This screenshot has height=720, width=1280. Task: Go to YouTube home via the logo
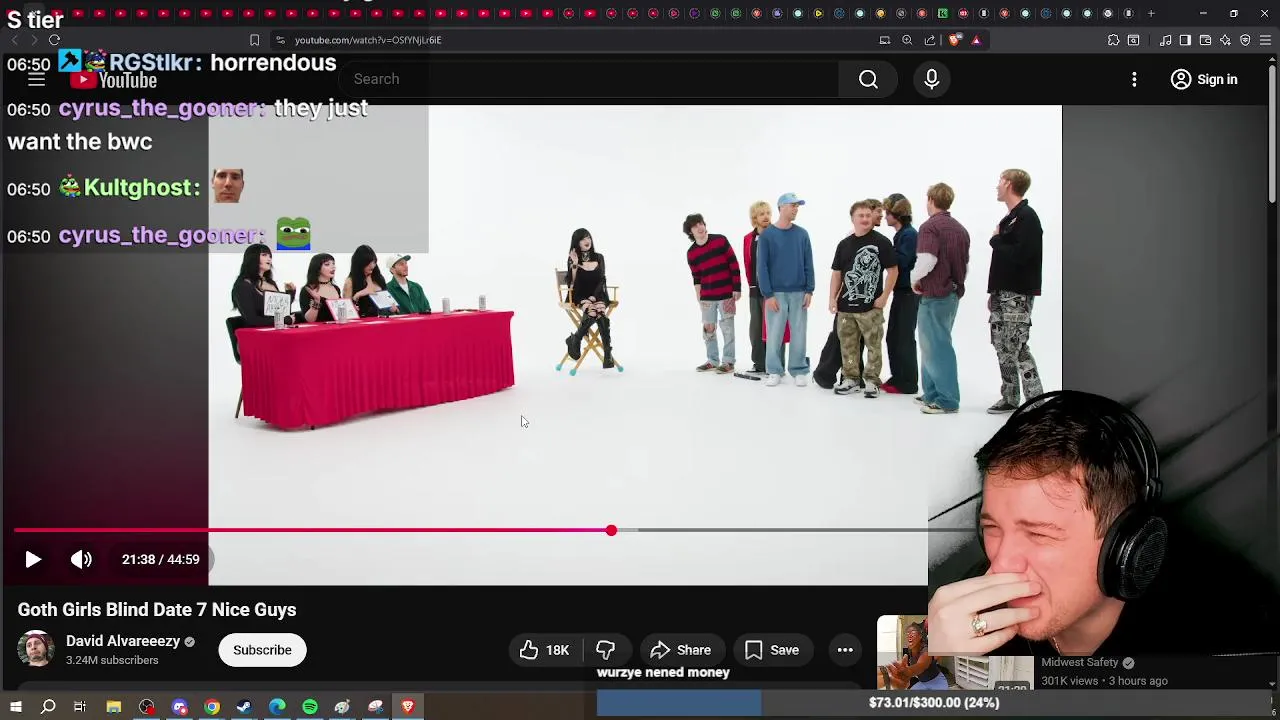tap(113, 80)
